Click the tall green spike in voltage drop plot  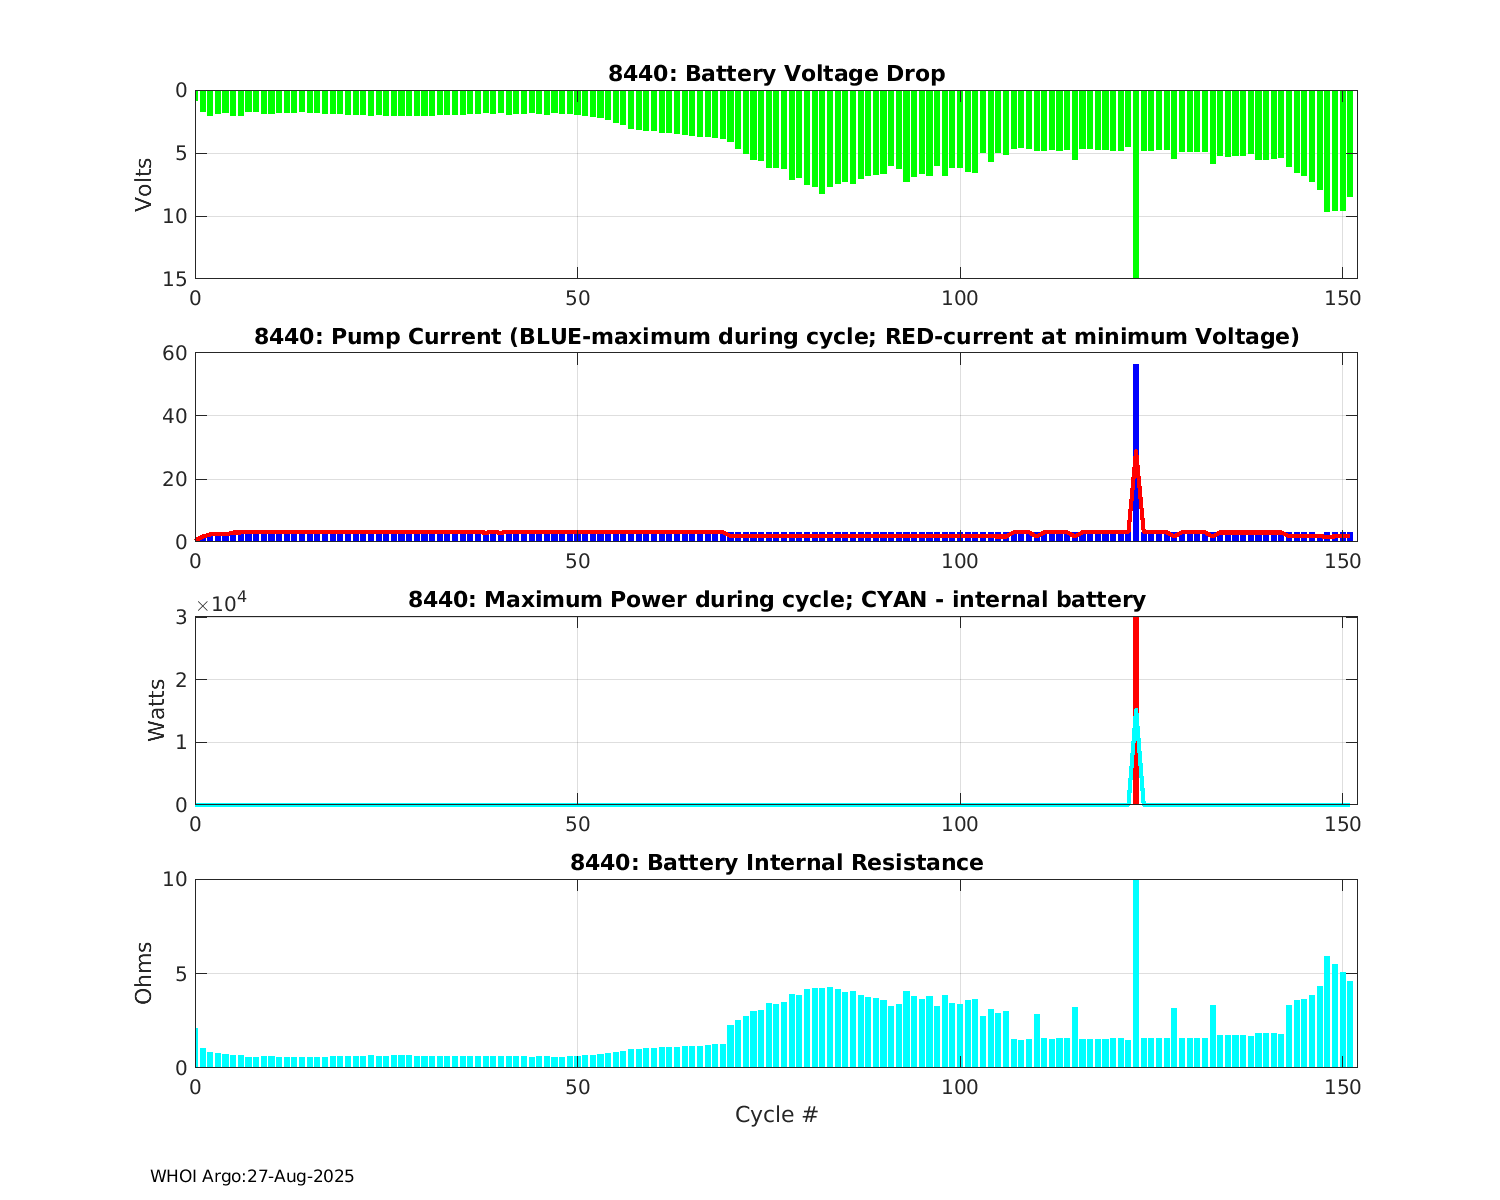[x=1136, y=220]
